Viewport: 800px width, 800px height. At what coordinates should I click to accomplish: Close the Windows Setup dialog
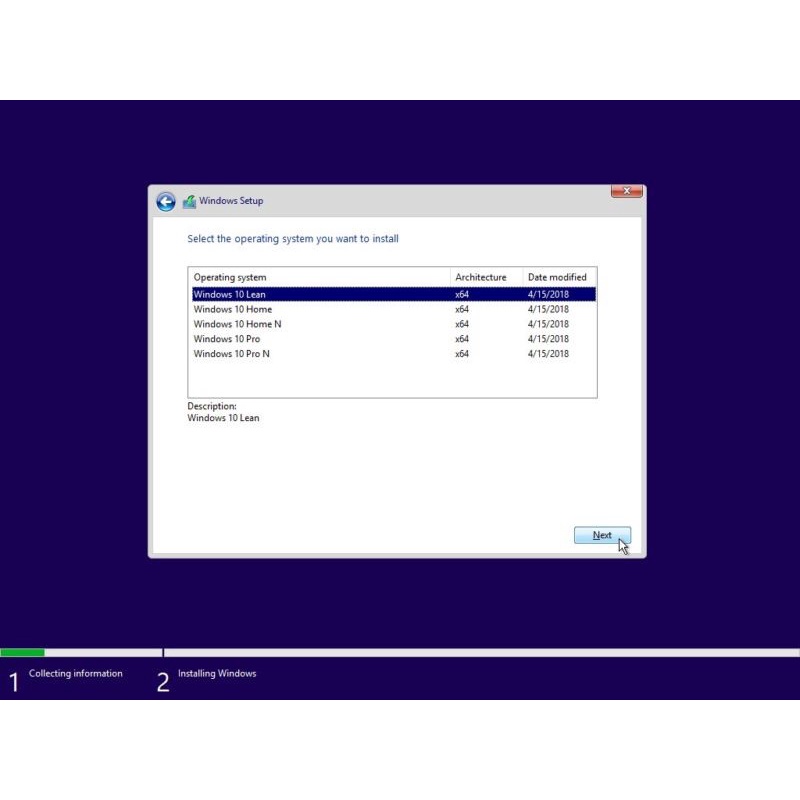click(x=626, y=190)
